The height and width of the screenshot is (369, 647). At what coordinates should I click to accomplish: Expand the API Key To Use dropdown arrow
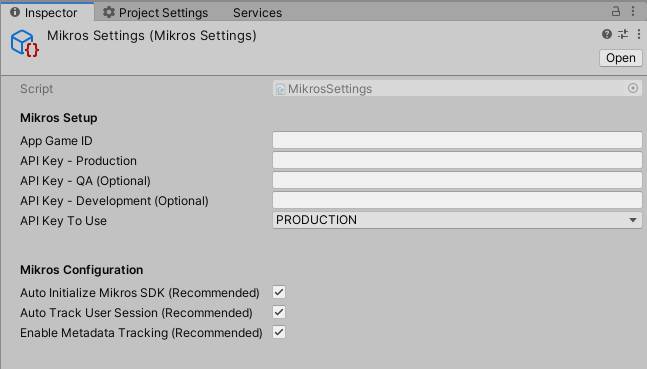click(x=633, y=220)
